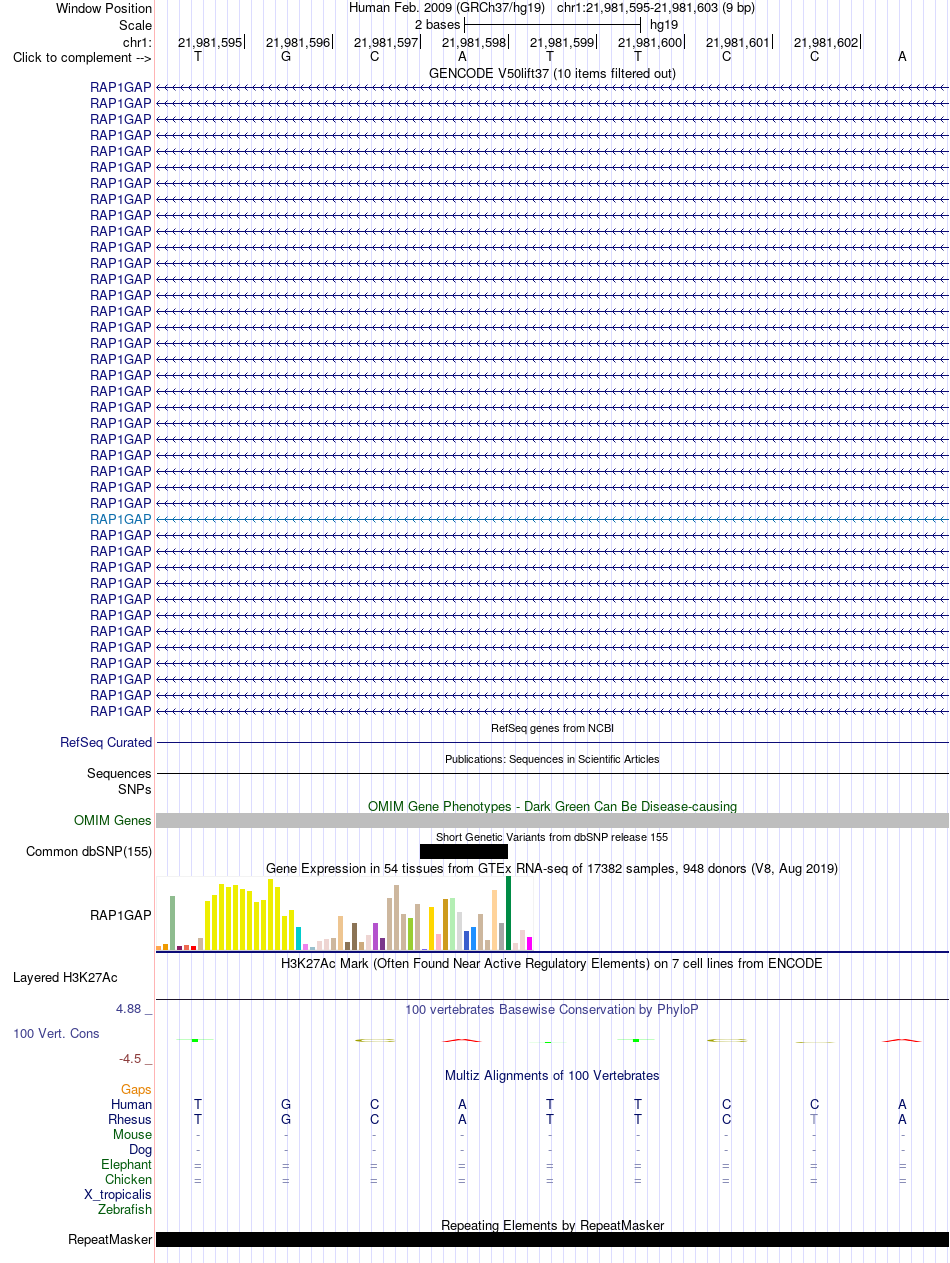Select the Scale track label
The width and height of the screenshot is (950, 1263).
pyautogui.click(x=135, y=24)
